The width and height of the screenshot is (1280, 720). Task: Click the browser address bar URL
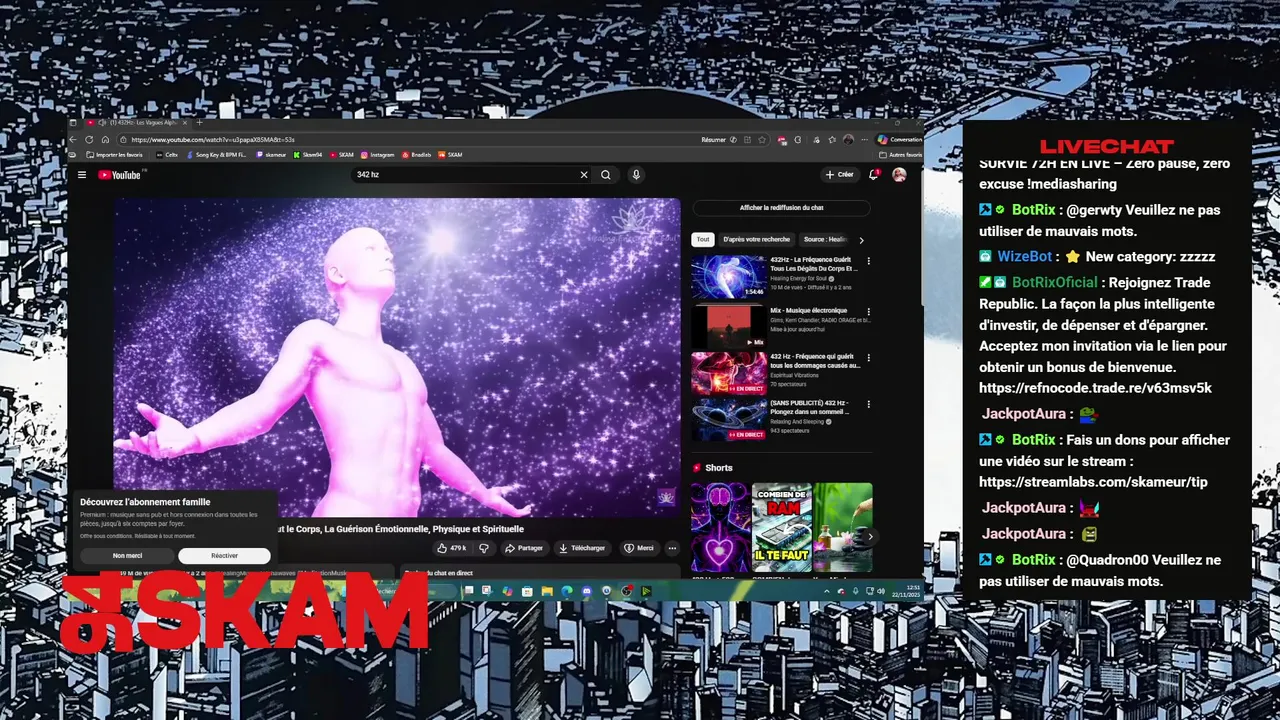(x=213, y=140)
